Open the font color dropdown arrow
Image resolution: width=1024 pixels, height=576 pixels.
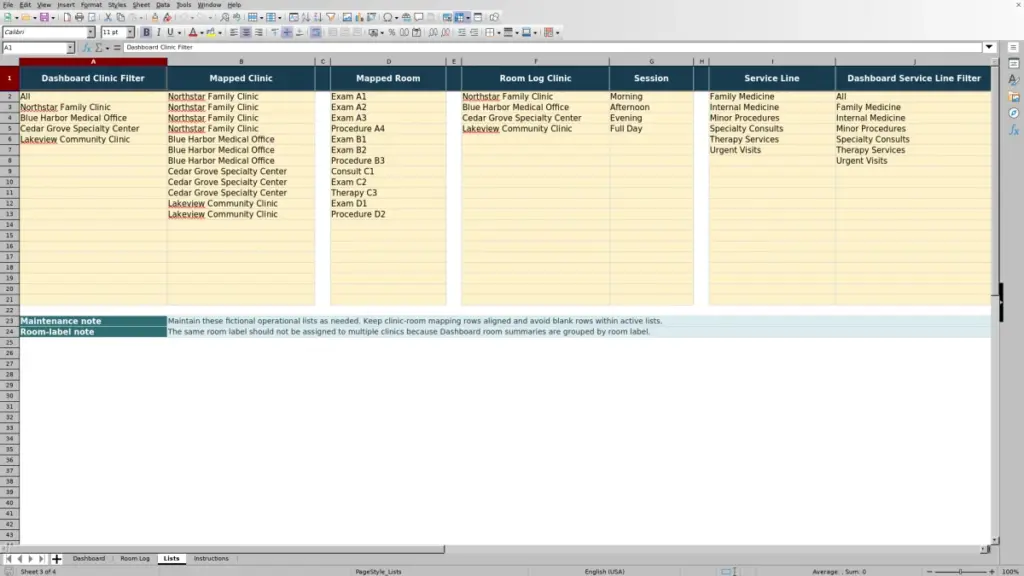[202, 33]
